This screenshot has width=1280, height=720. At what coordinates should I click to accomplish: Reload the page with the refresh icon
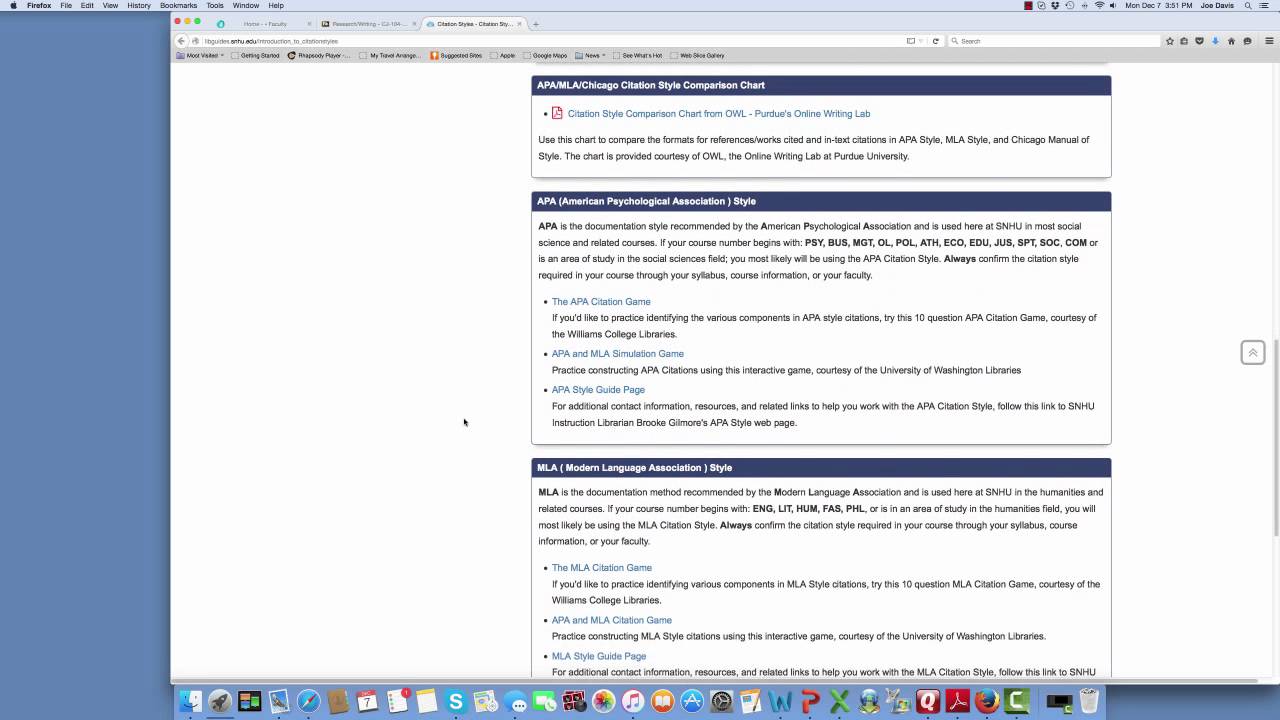click(x=936, y=41)
